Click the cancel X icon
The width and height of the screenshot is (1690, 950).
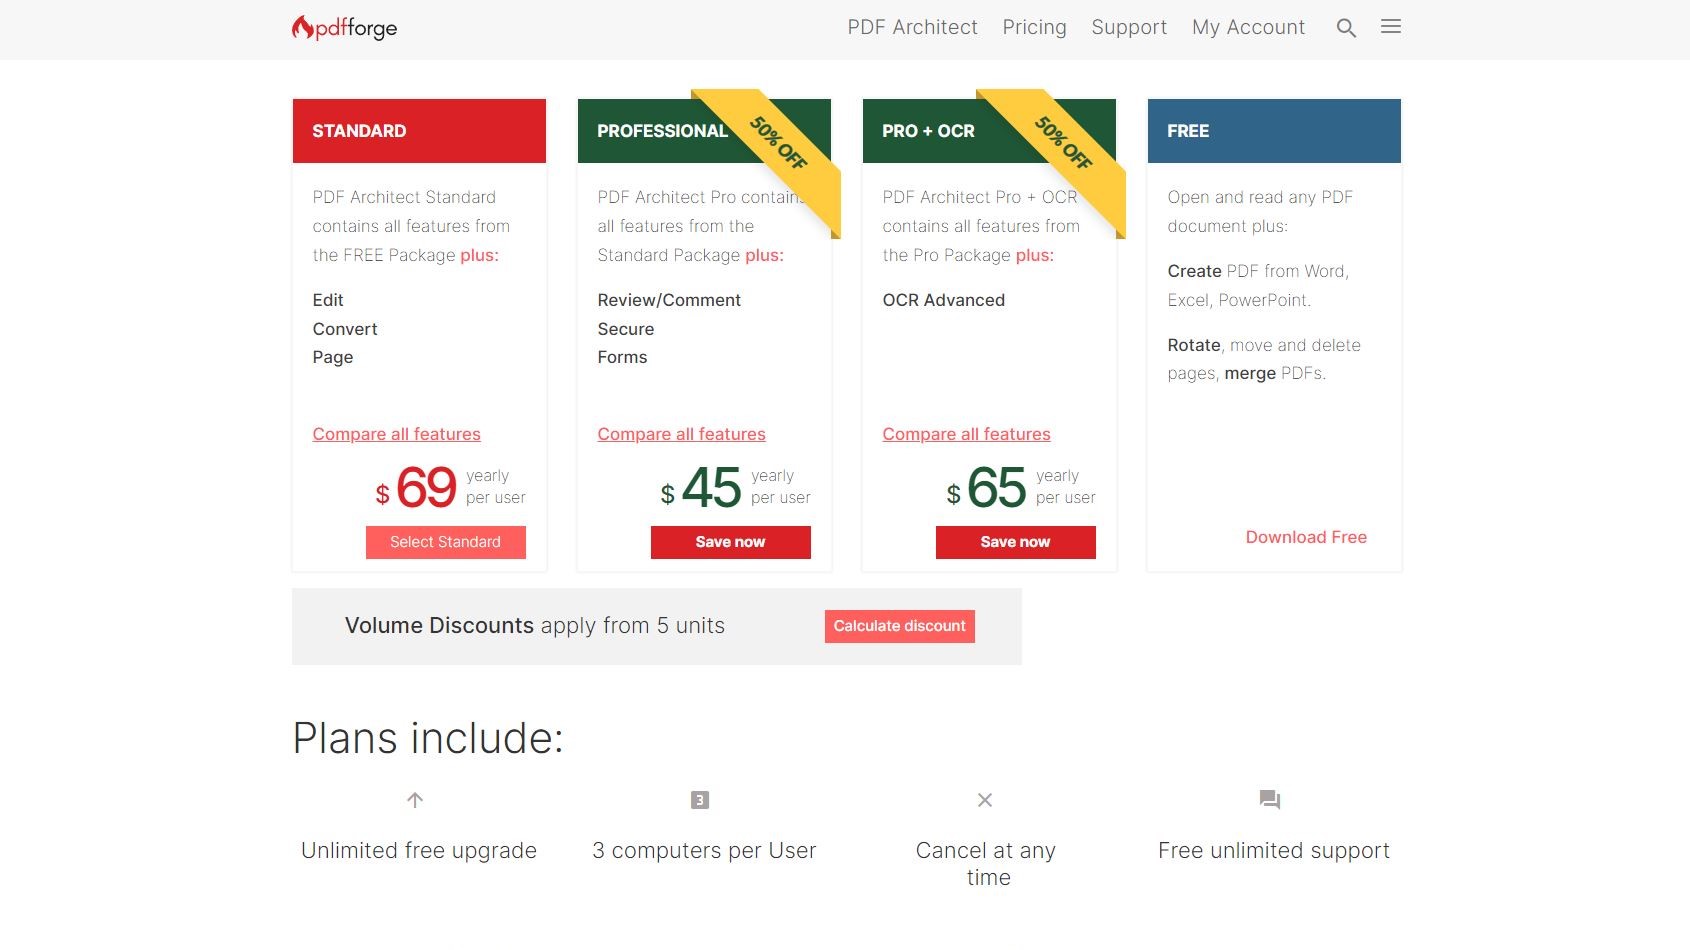pyautogui.click(x=985, y=800)
